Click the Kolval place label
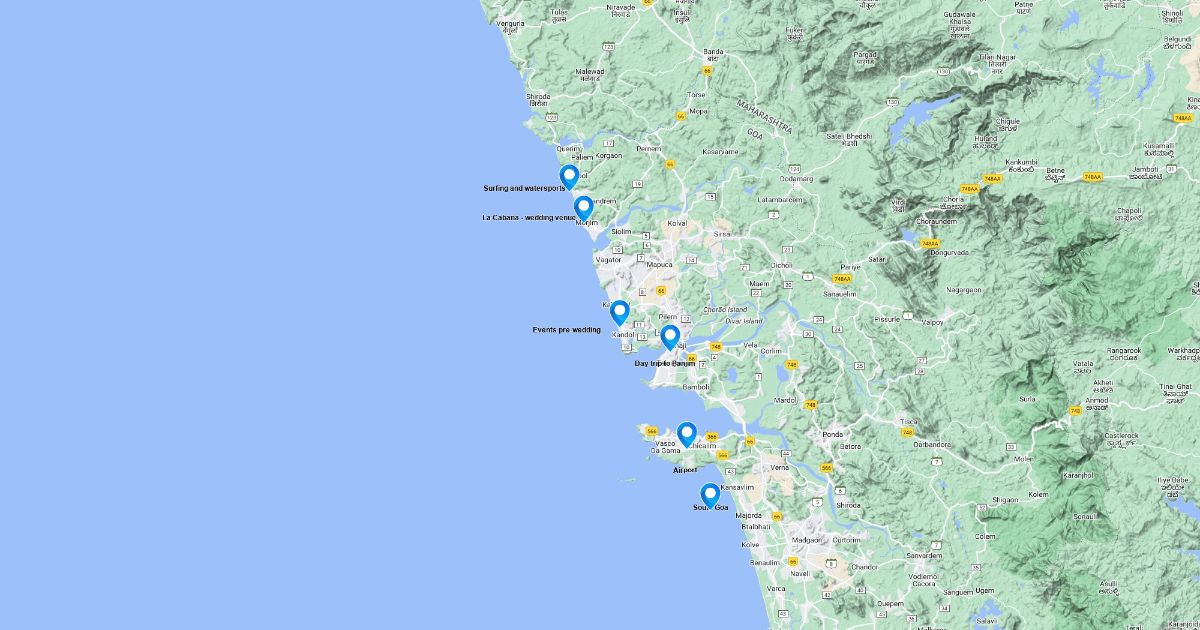1200x630 pixels. [678, 224]
